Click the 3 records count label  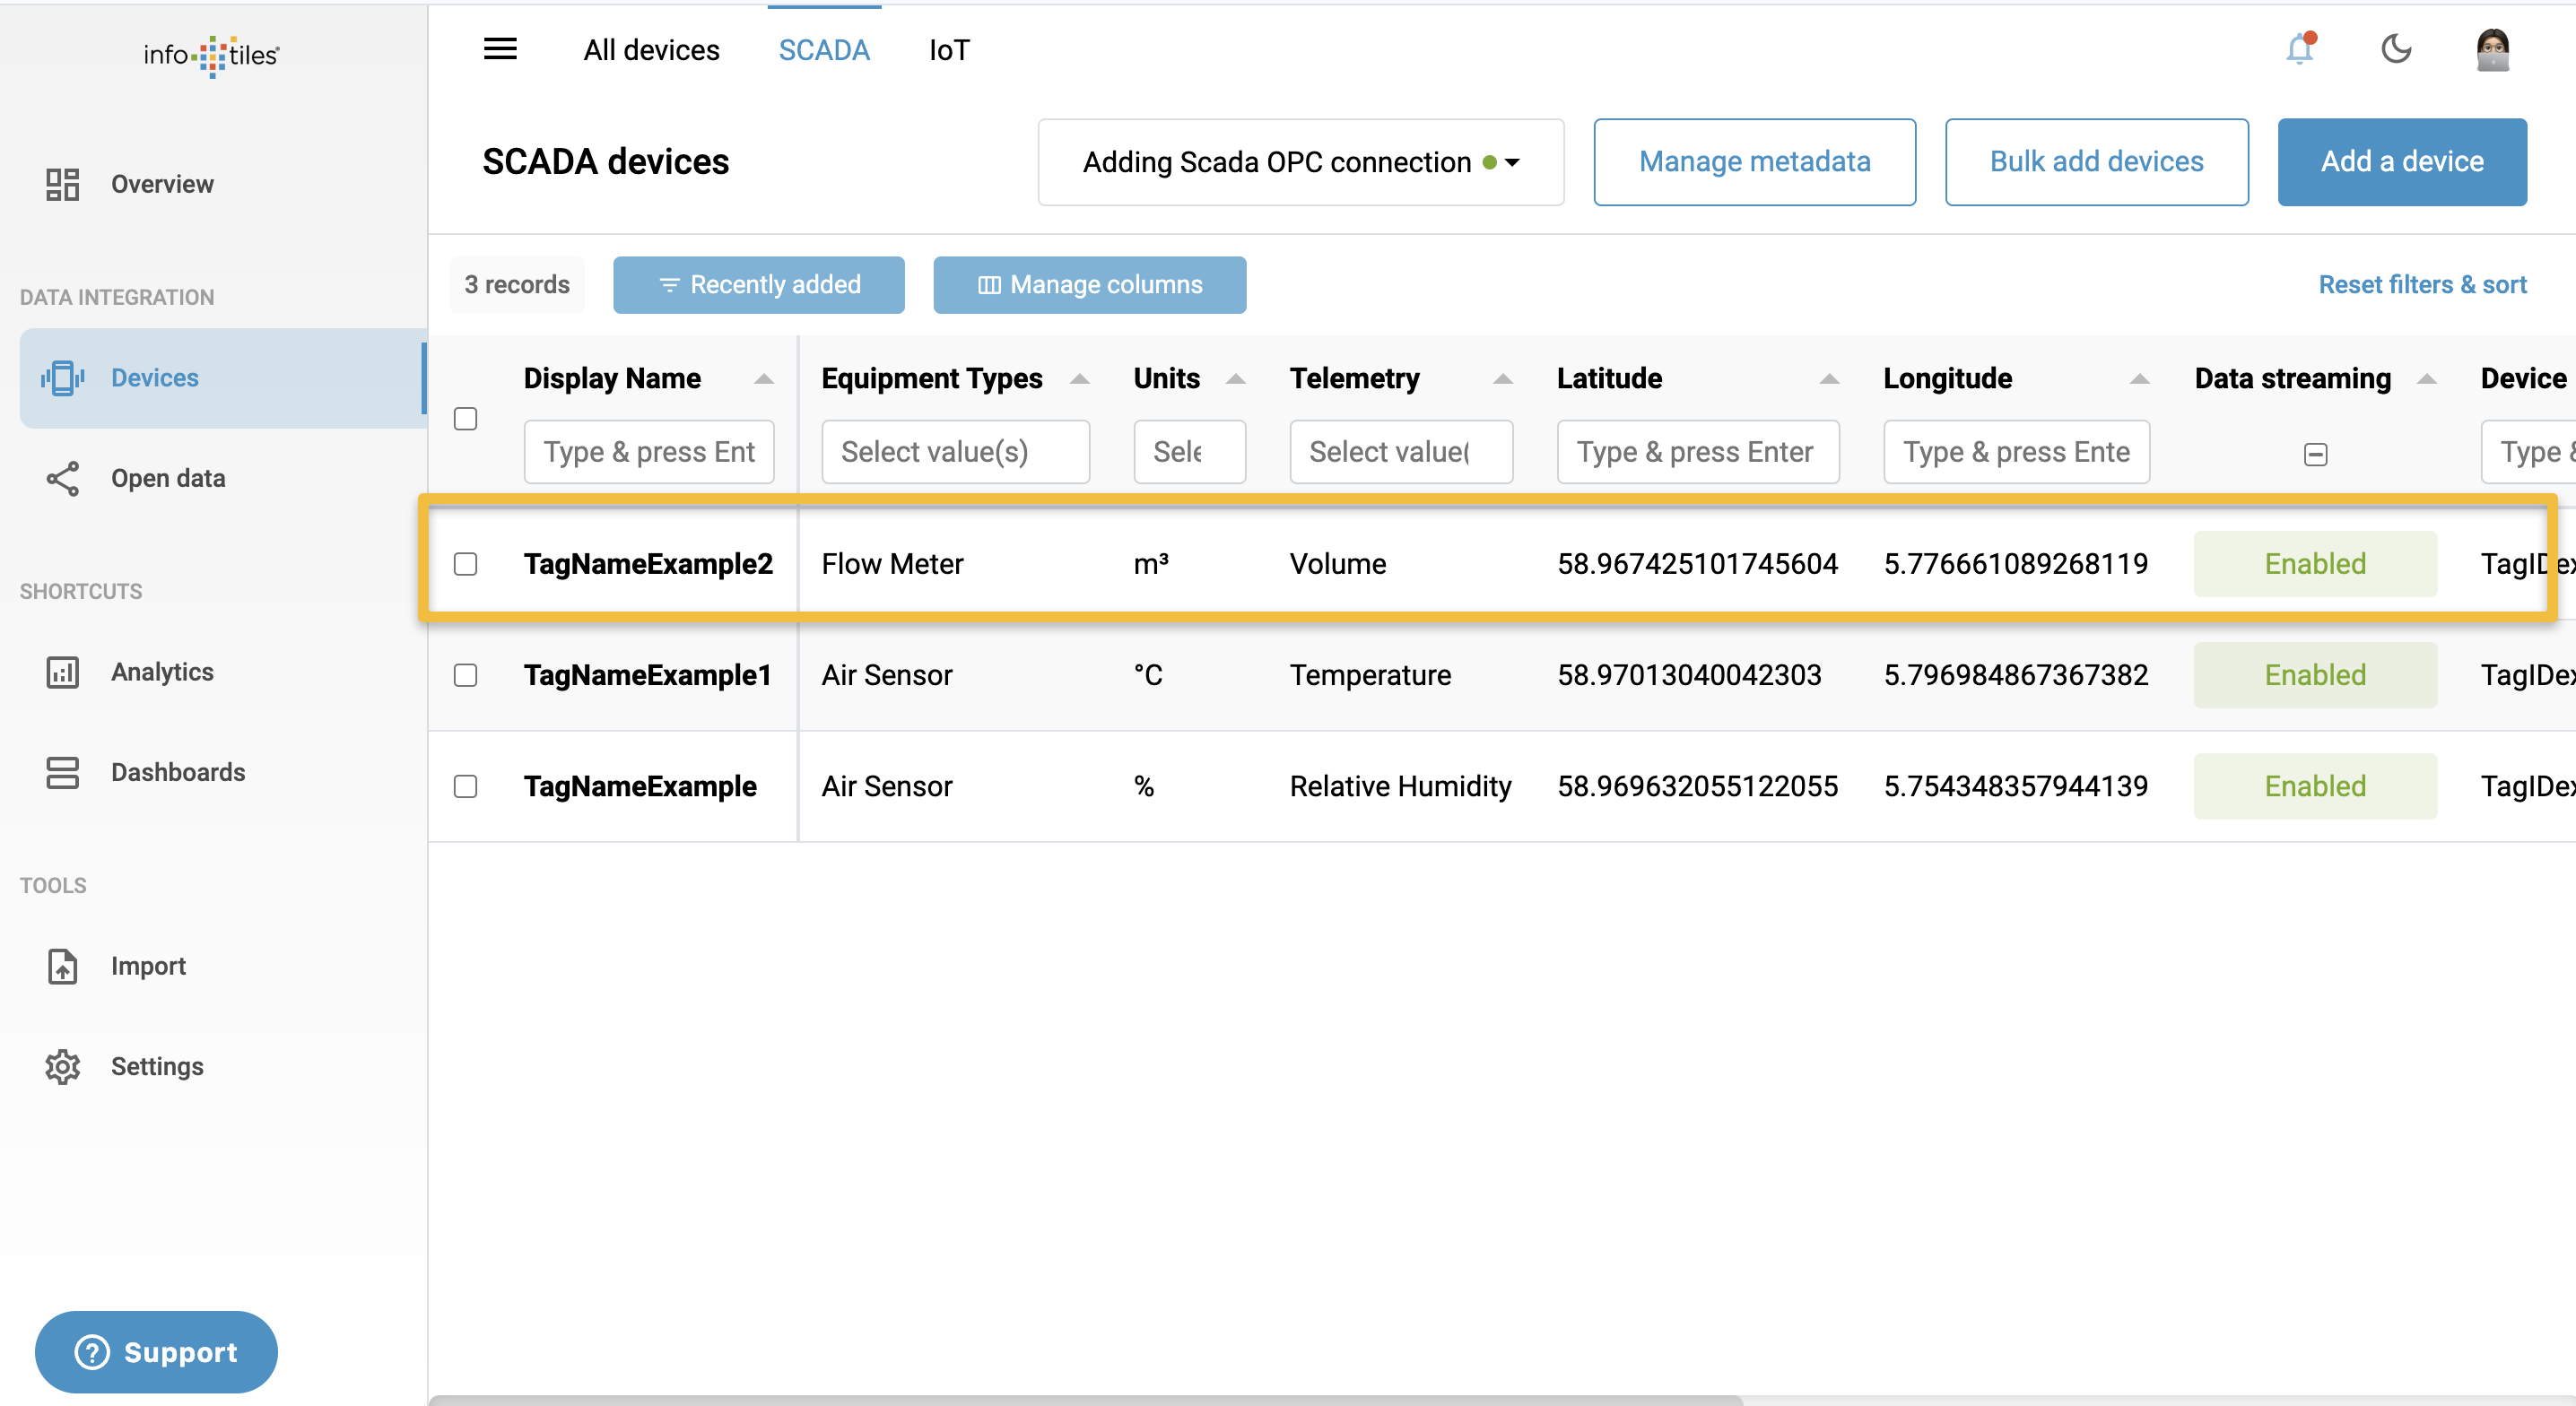coord(517,285)
